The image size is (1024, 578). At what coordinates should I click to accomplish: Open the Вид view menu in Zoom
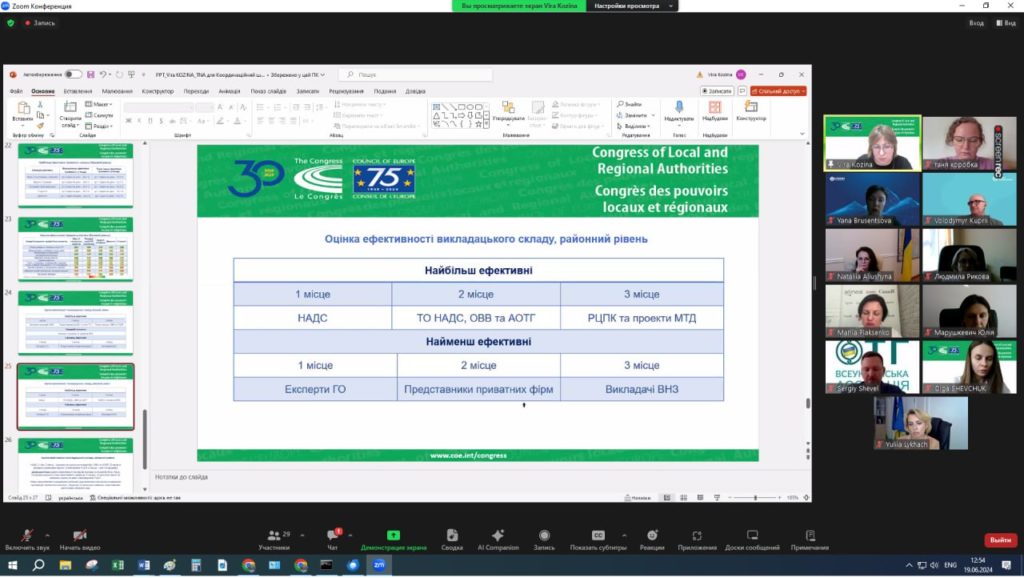pos(1006,23)
